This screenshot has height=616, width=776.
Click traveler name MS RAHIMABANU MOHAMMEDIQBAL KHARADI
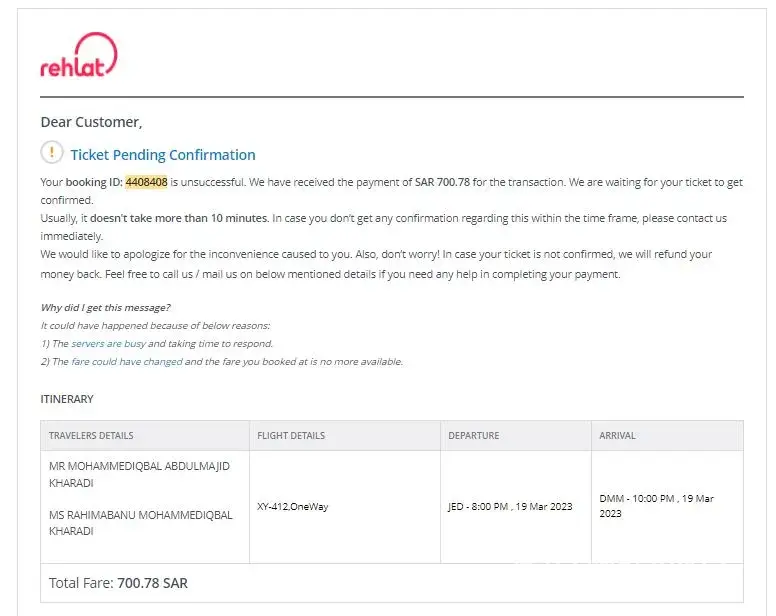(140, 523)
